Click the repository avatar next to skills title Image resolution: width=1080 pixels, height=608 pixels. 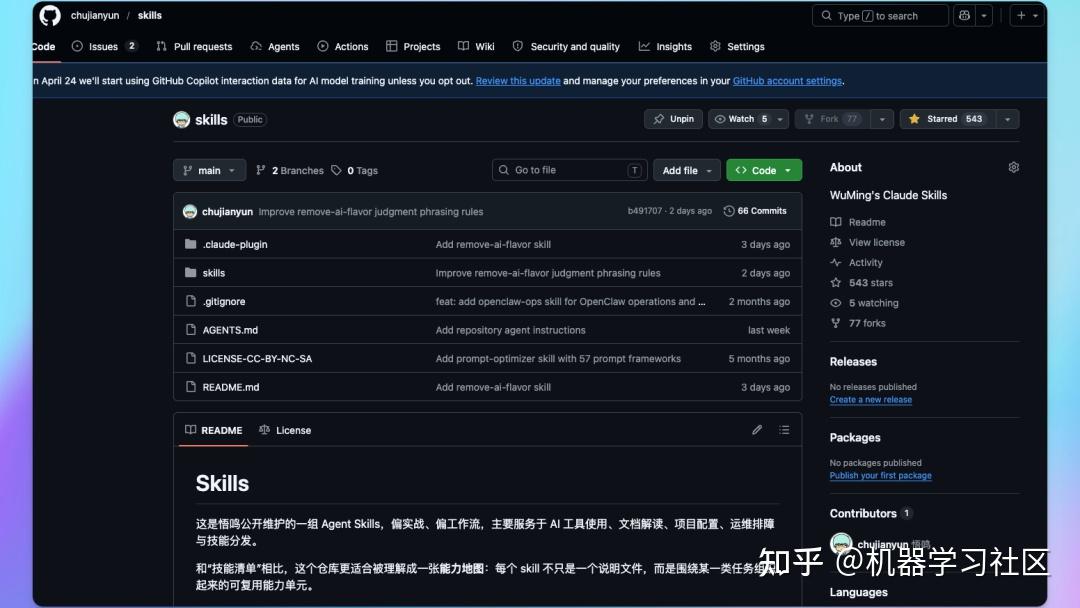181,119
